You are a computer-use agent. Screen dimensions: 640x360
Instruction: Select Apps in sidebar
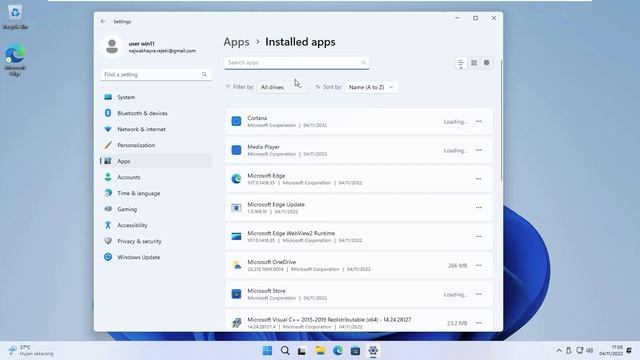156,161
